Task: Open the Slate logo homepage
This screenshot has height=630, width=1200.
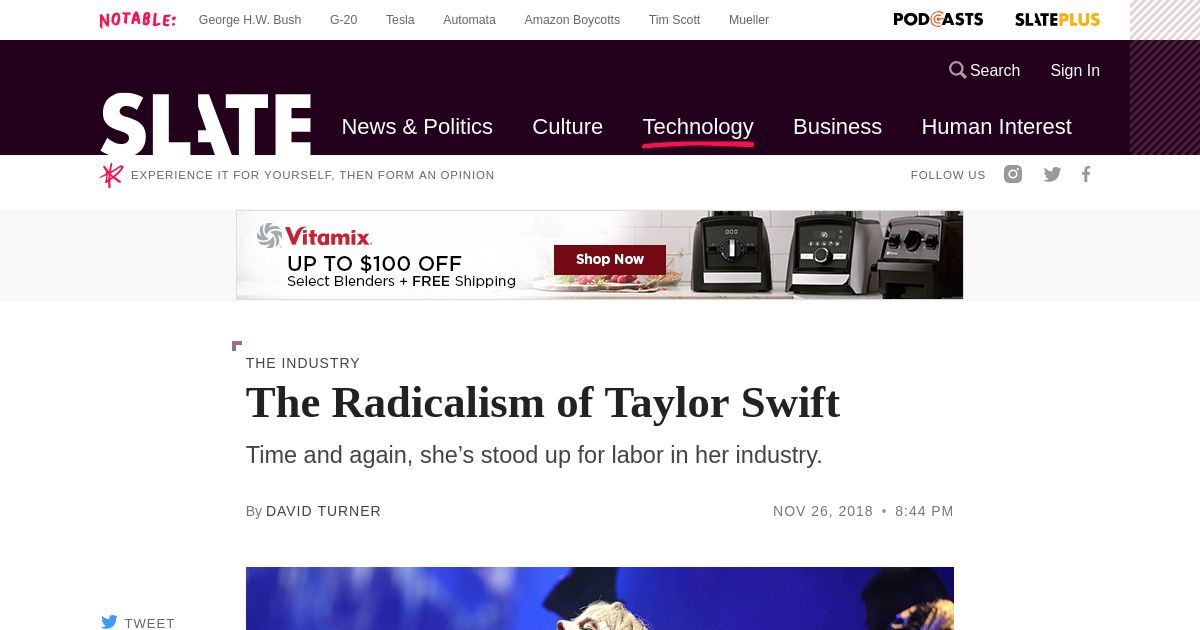Action: coord(206,124)
